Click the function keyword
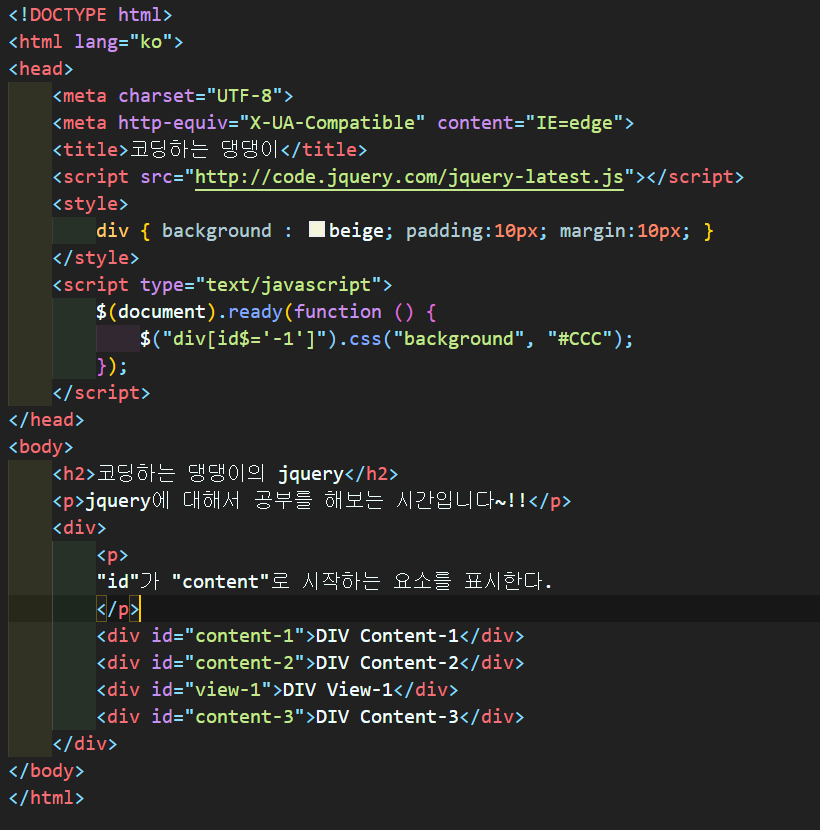The width and height of the screenshot is (820, 830). [x=338, y=312]
